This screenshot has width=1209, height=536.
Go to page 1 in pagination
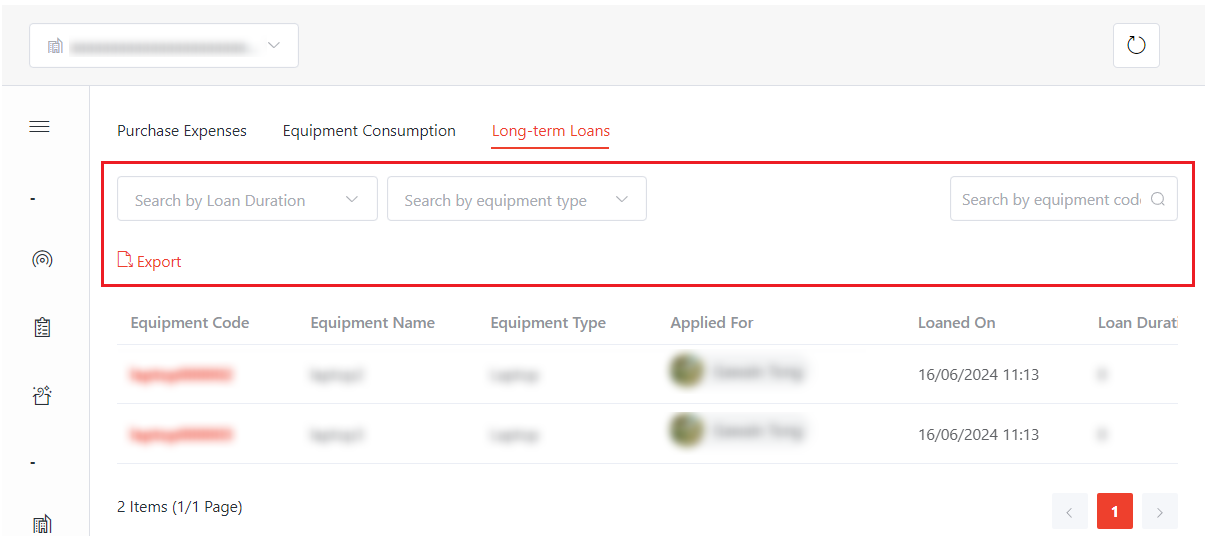pos(1114,511)
